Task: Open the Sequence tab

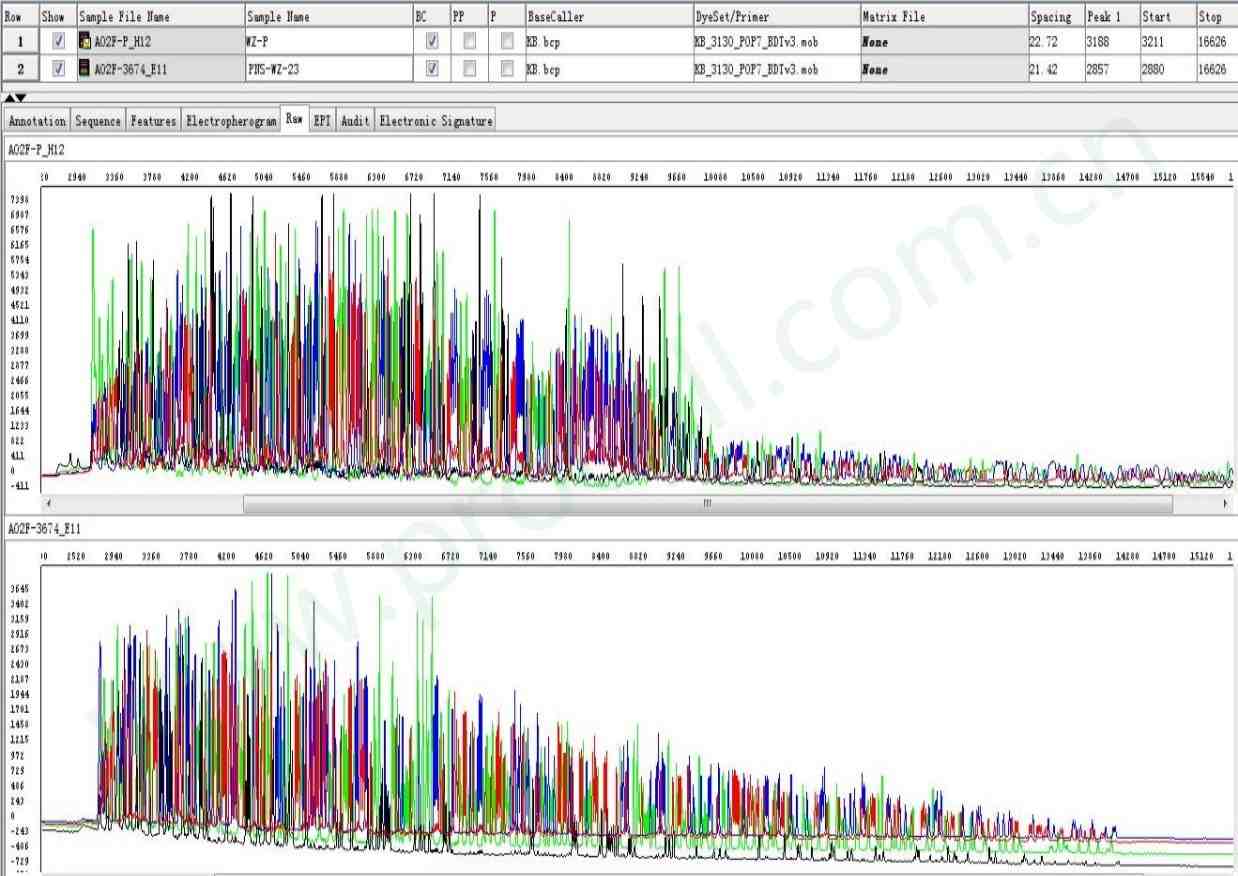Action: [x=98, y=121]
